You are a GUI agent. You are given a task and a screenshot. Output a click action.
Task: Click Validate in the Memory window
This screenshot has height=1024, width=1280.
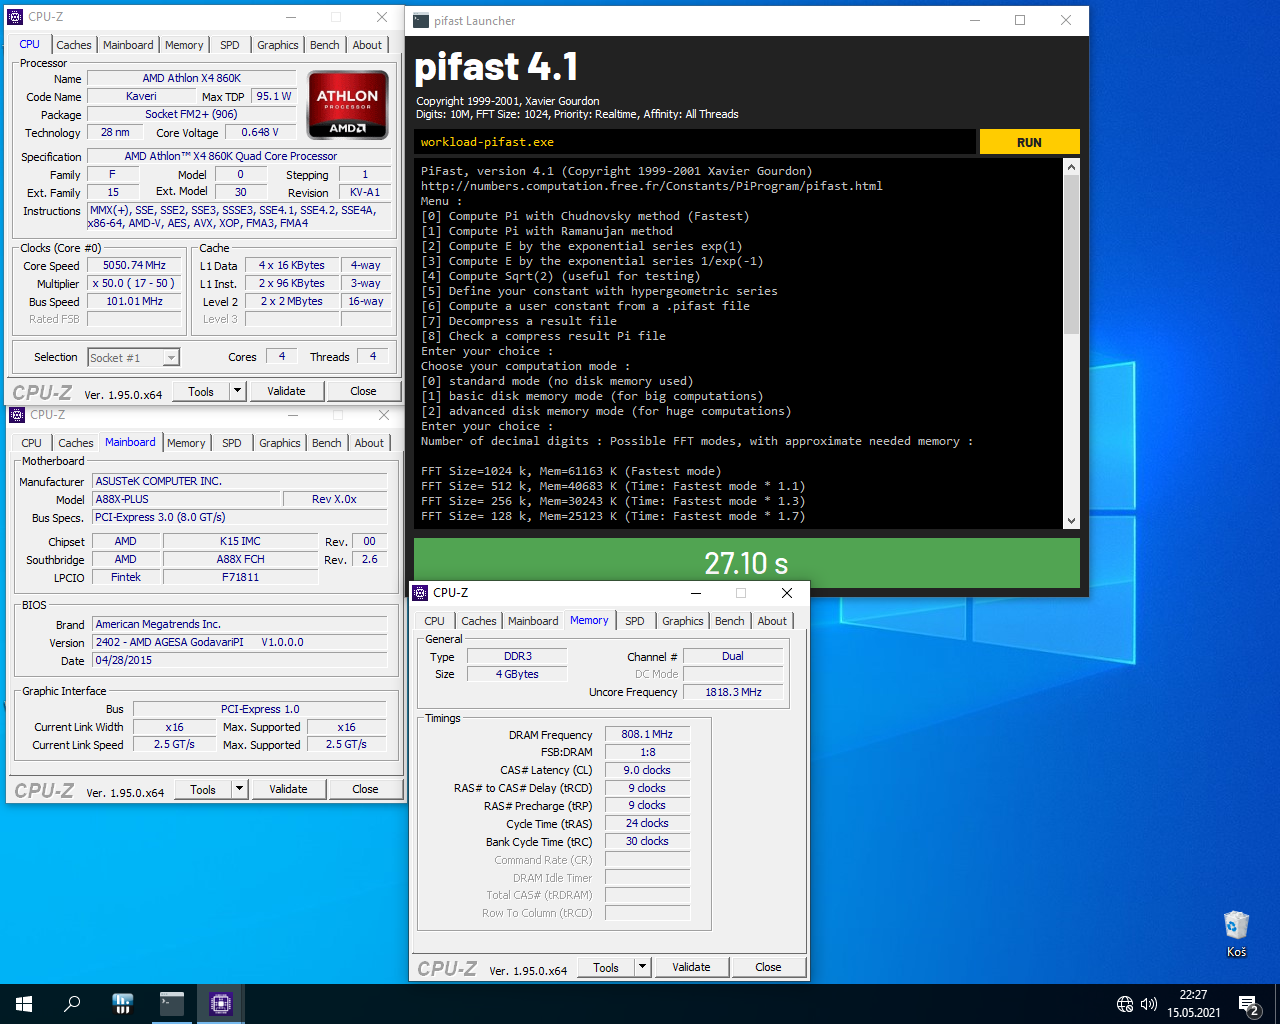point(691,967)
